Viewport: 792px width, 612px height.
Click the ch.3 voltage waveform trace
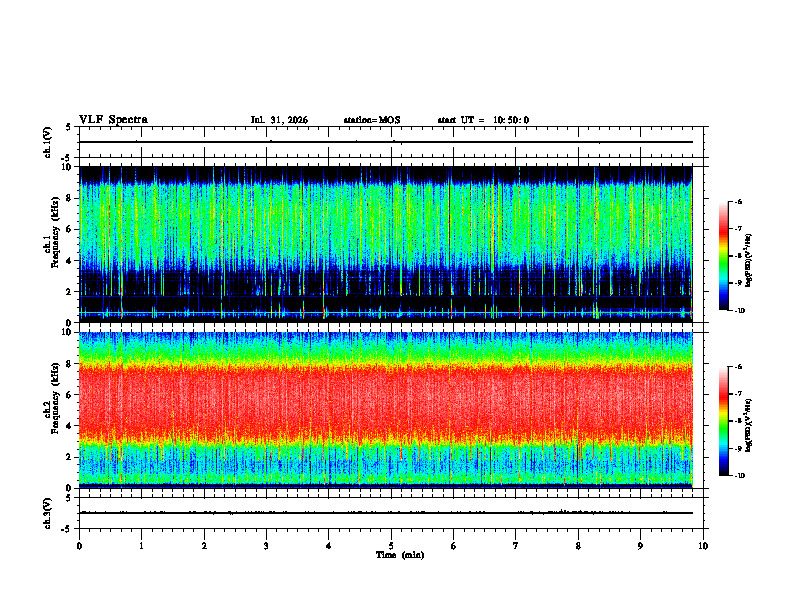pos(386,513)
